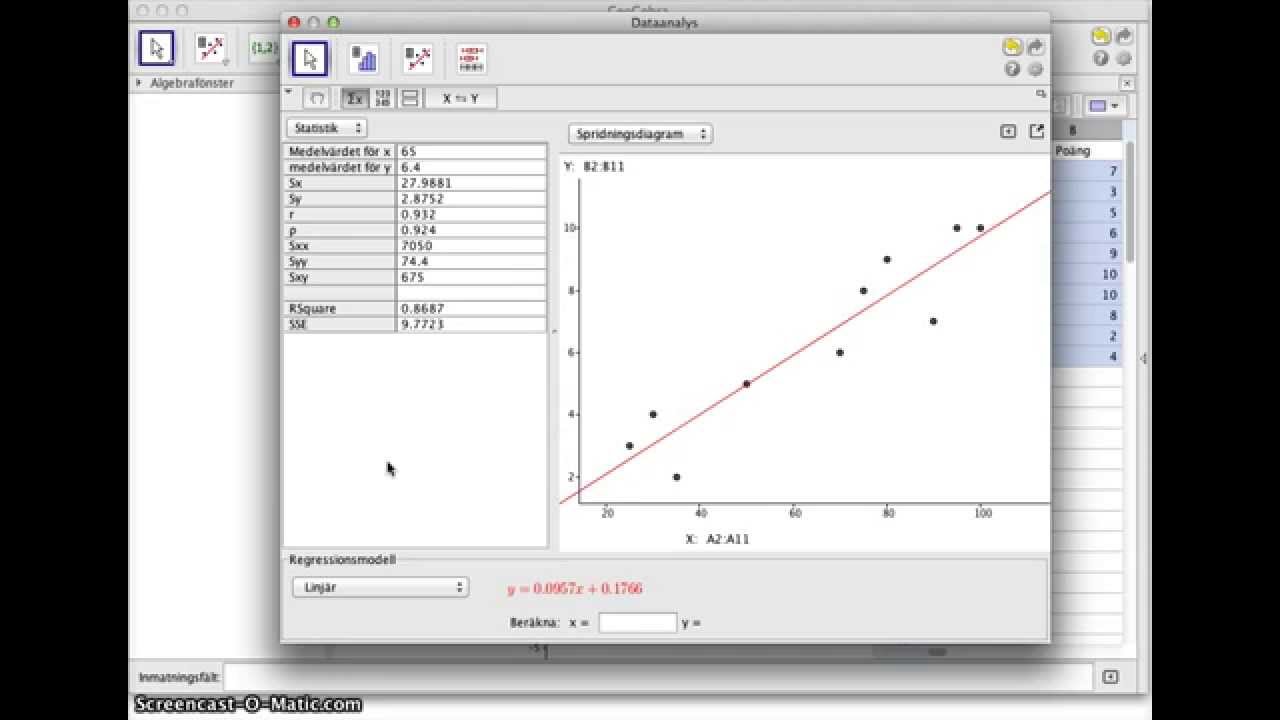Viewport: 1280px width, 720px height.
Task: Collapse the statistics panel divider arrow
Action: pos(554,330)
